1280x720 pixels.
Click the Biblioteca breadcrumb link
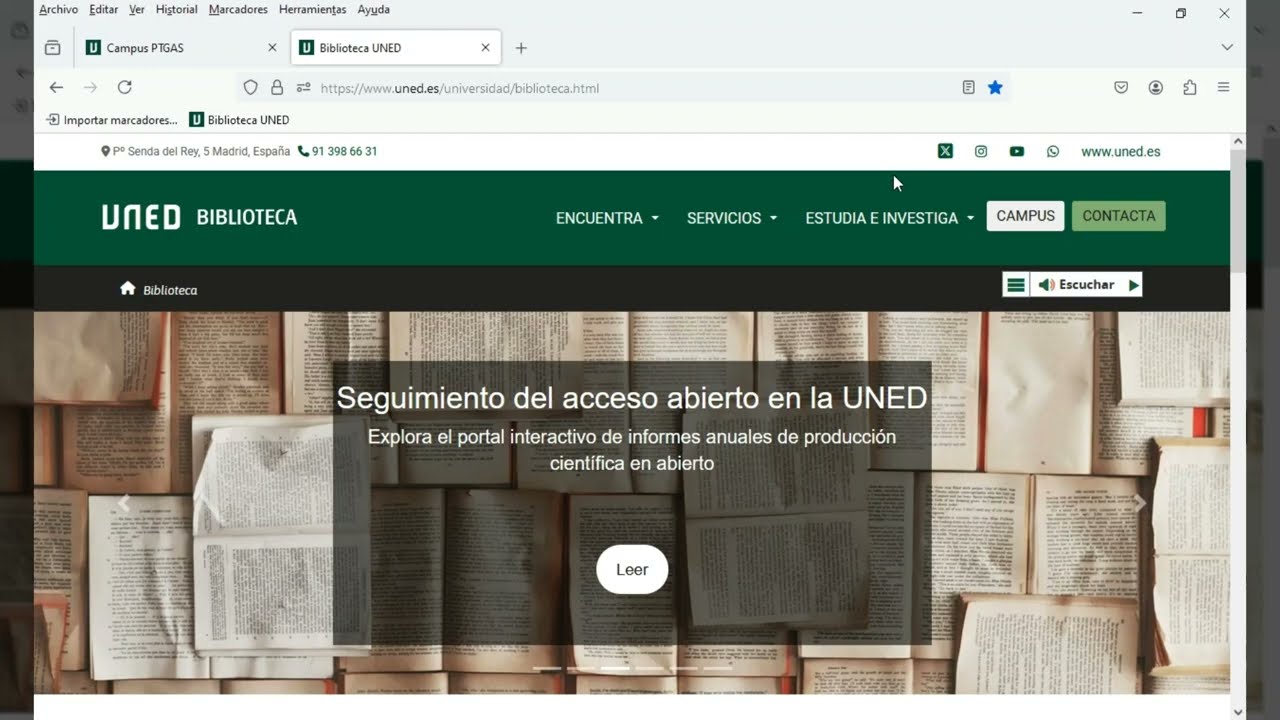(170, 290)
